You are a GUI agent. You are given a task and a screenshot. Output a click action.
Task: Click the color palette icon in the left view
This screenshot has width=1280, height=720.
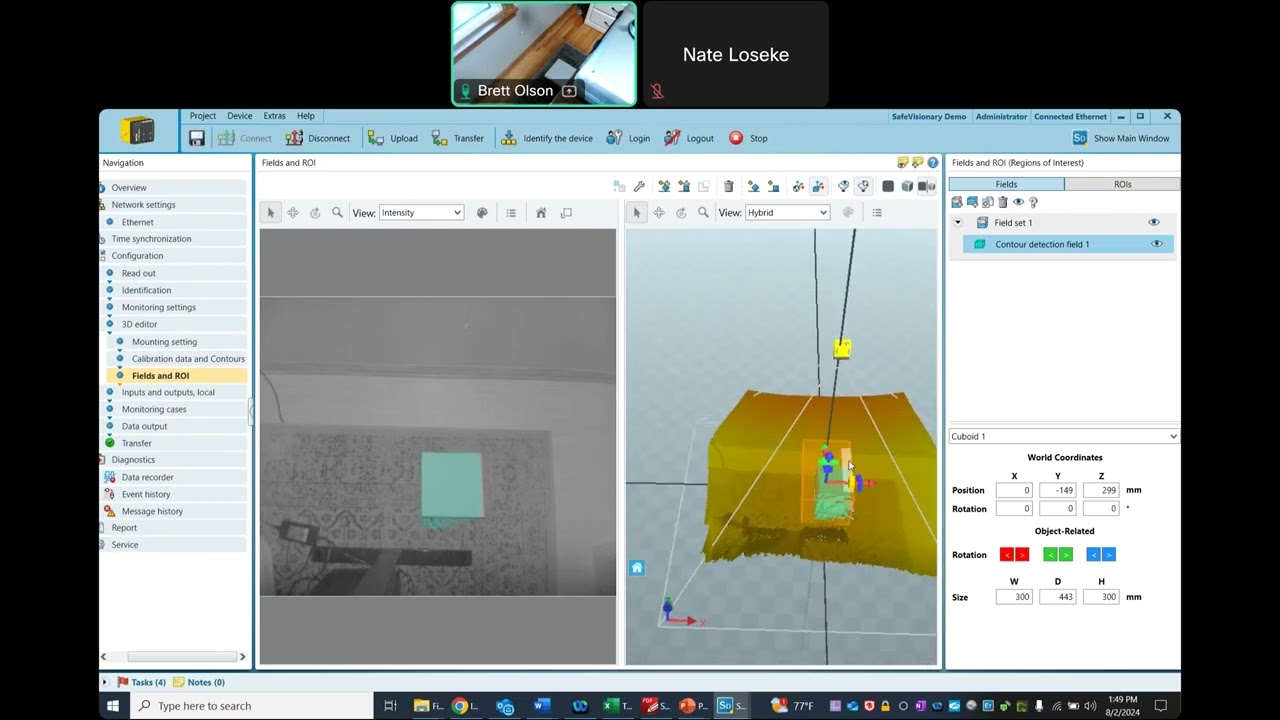(482, 212)
